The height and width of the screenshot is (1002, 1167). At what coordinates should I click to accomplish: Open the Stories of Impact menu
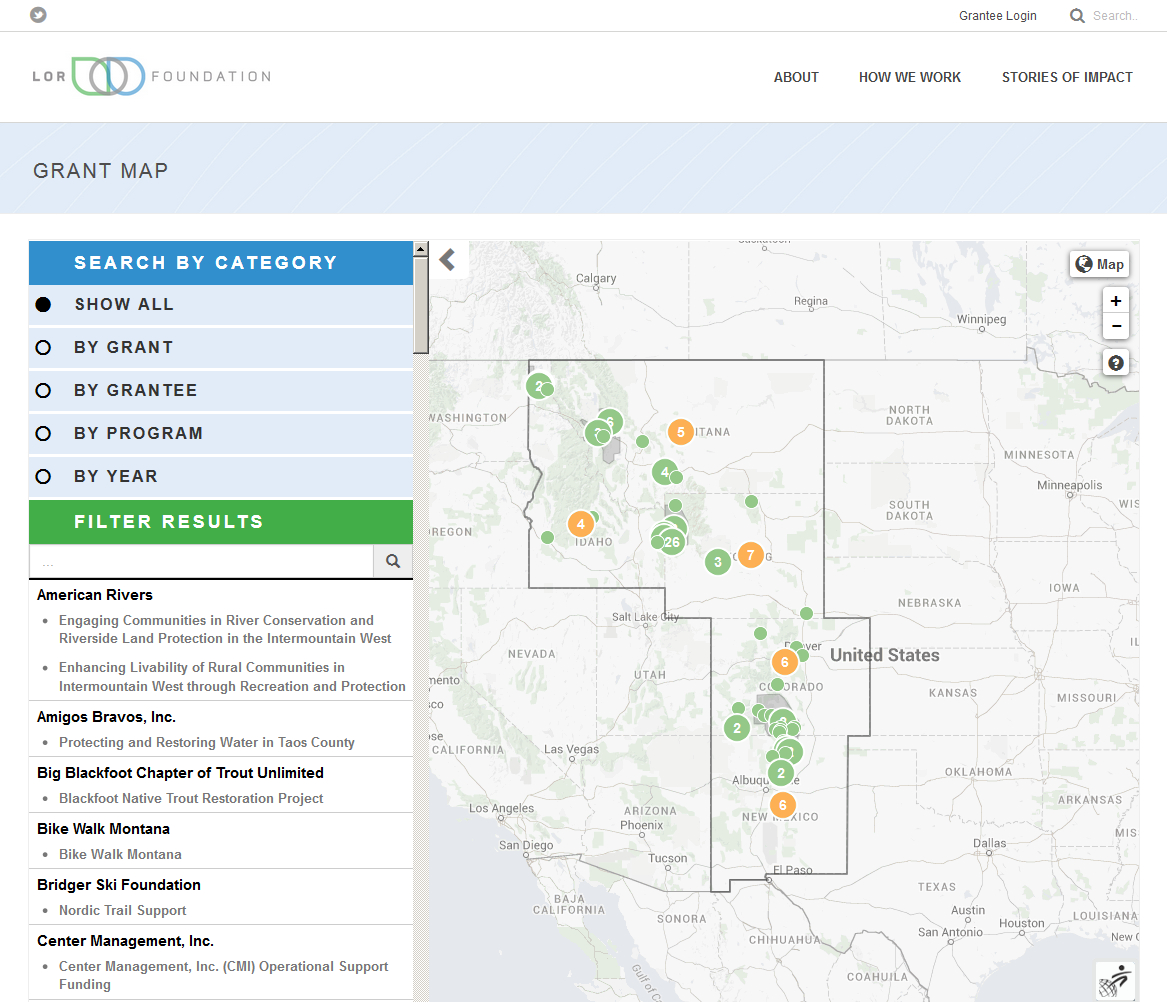pyautogui.click(x=1067, y=77)
